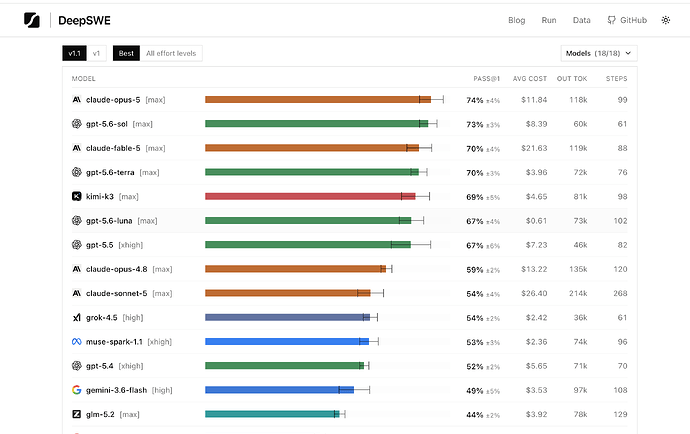Click the model name gemini-3.6-flash

click(116, 390)
